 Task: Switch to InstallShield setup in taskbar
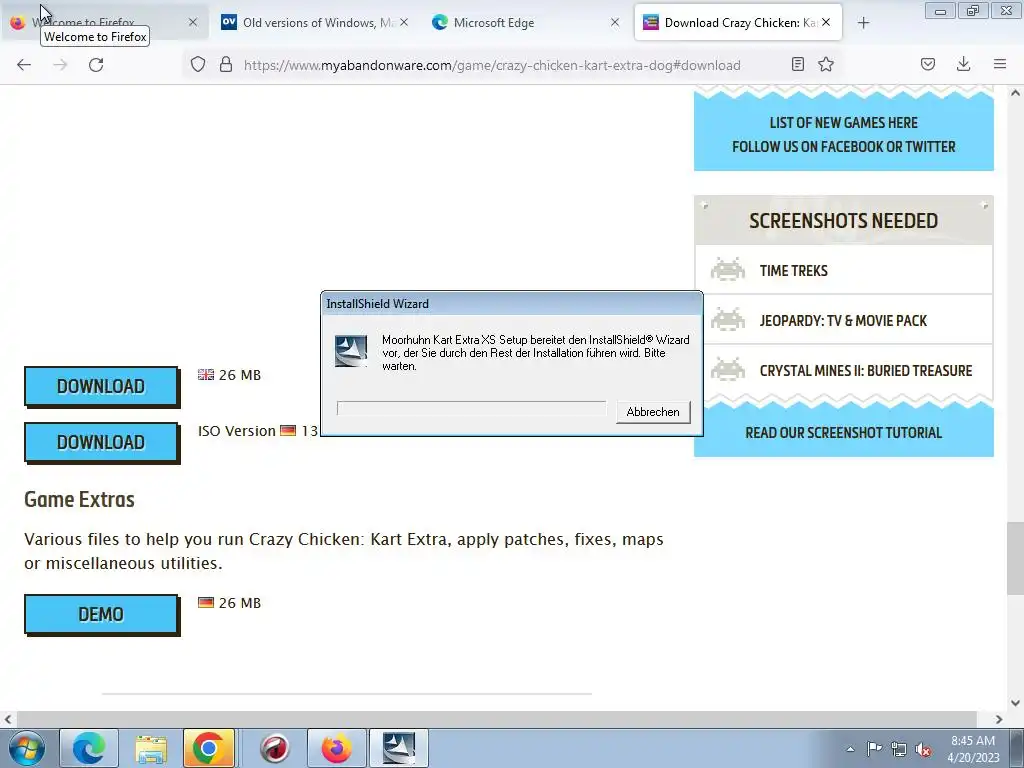coord(399,748)
